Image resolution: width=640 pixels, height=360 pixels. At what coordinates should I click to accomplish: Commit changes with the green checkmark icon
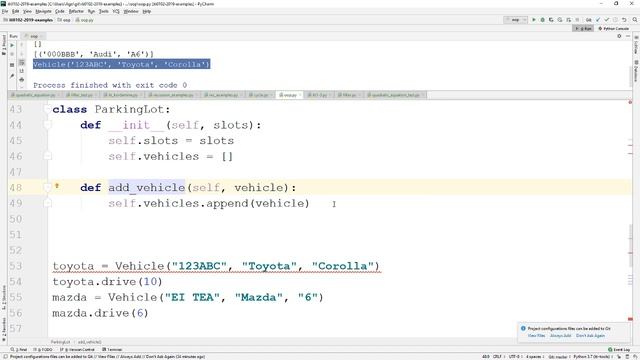[x=607, y=20]
